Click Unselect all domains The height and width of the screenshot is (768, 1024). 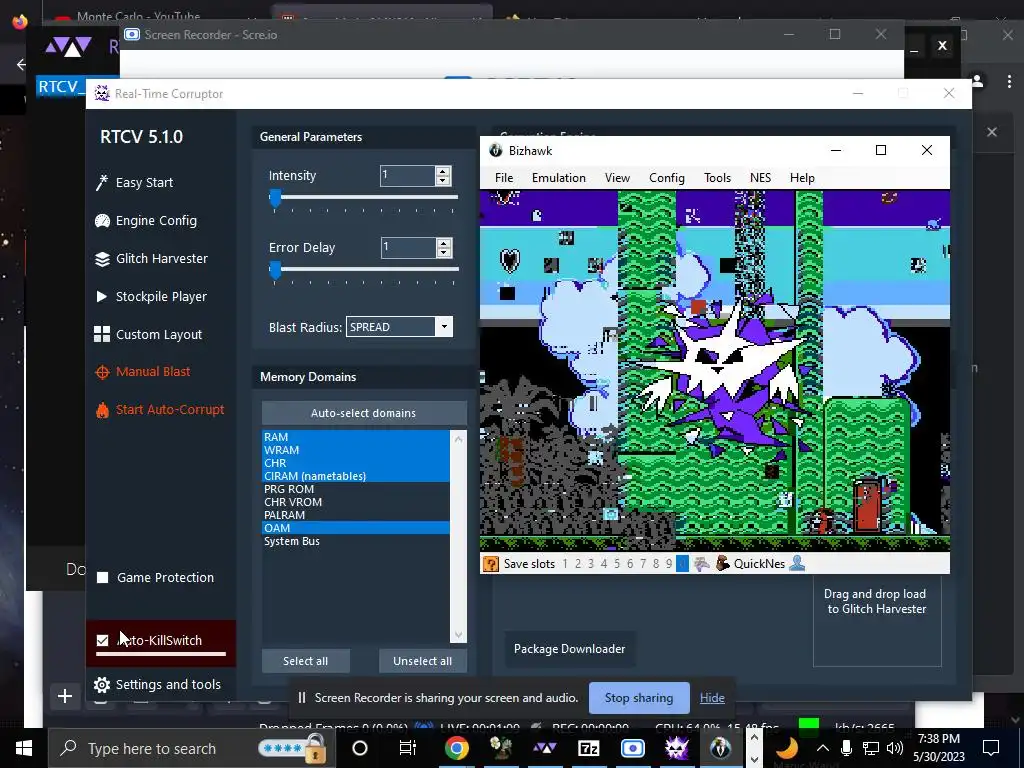pos(423,661)
